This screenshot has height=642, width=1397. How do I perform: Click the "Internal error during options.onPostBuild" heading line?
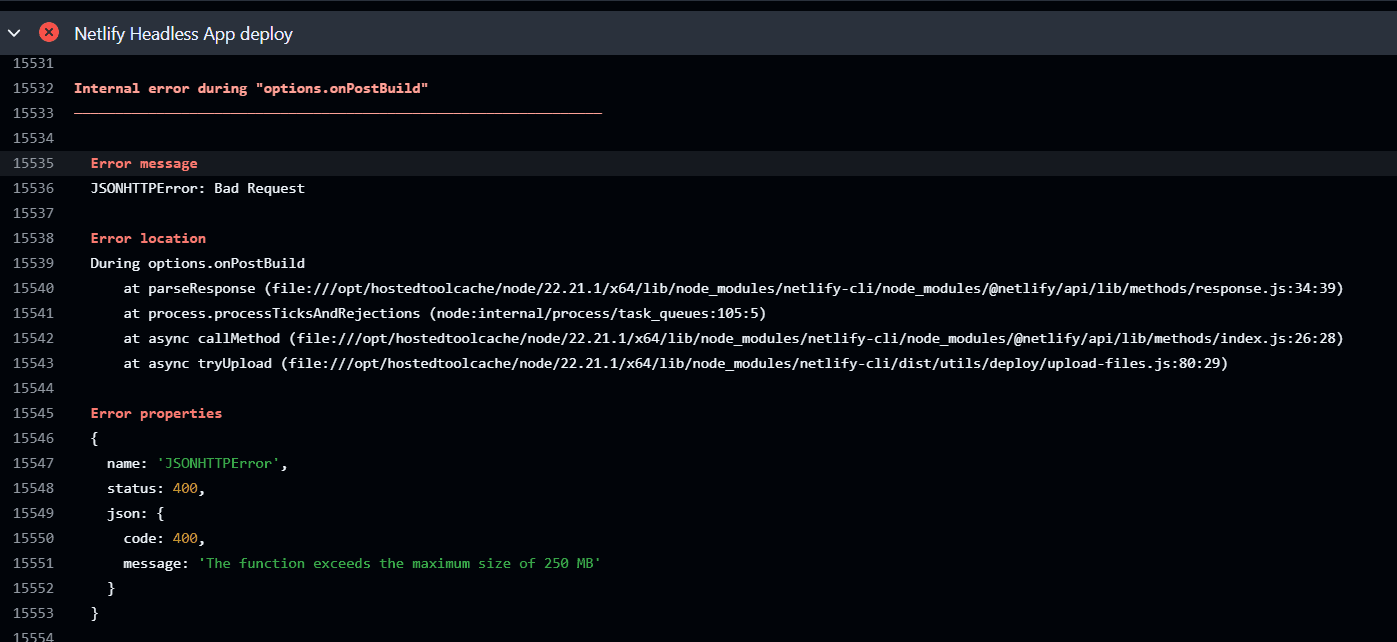point(251,88)
